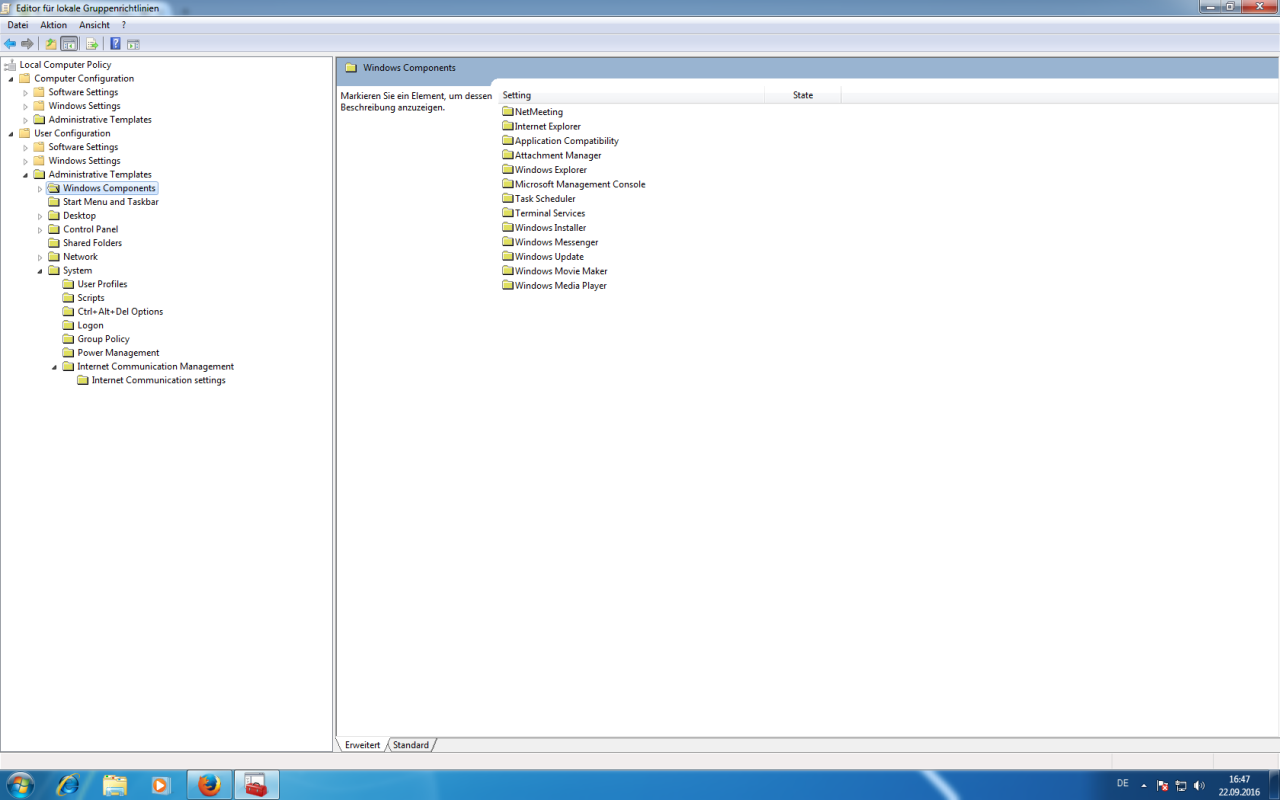Click the DE language indicator in the taskbar
1280x800 pixels.
tap(1123, 783)
